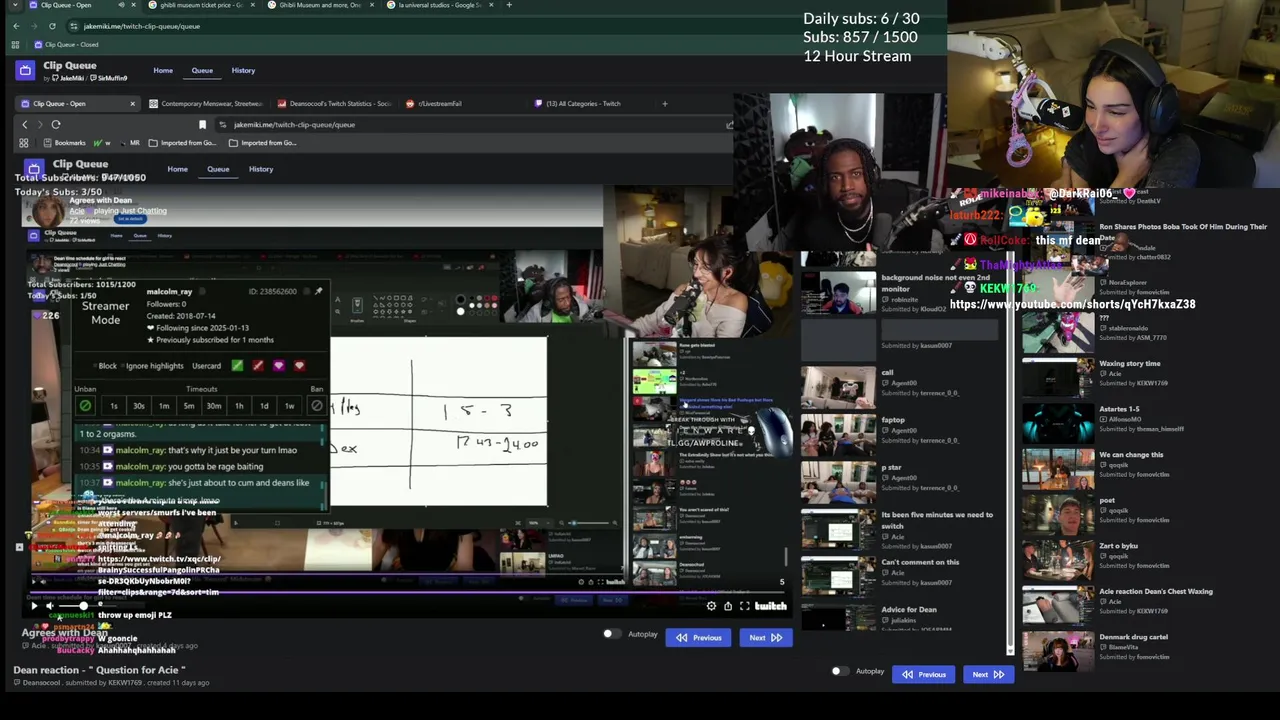Select 'Advice for Dean' clip title

[x=909, y=610]
